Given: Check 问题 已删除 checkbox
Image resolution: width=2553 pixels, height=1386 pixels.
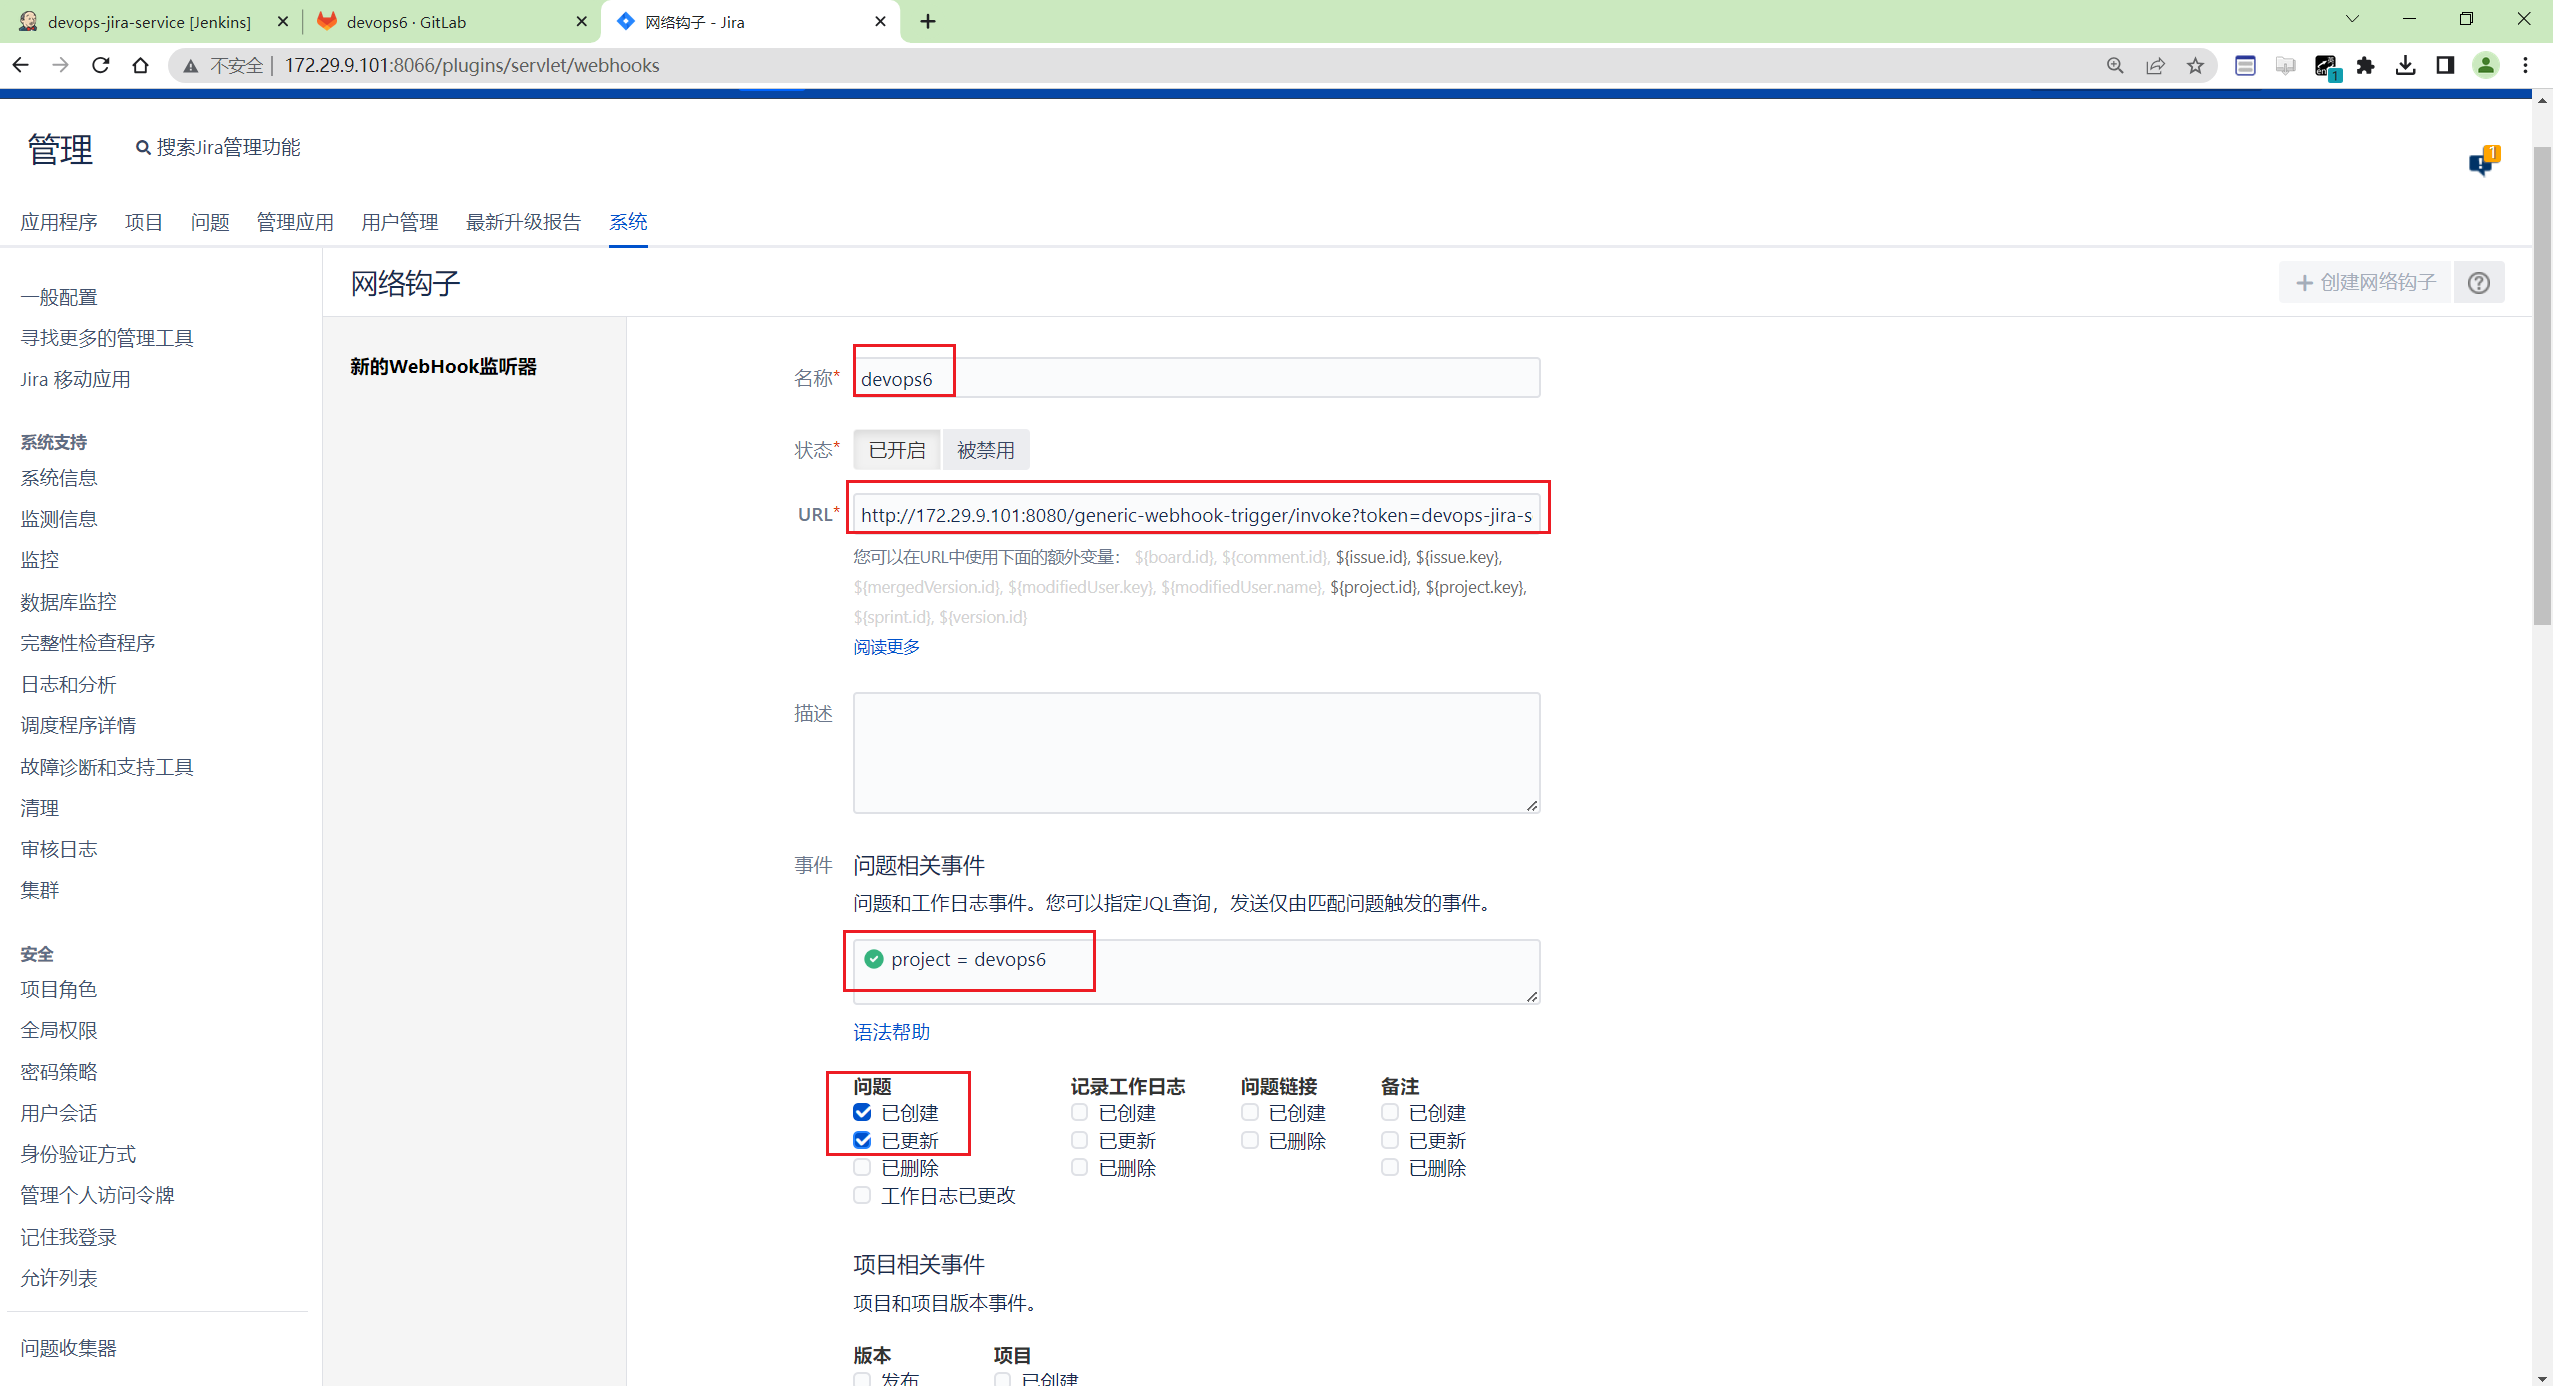Looking at the screenshot, I should click(862, 1167).
